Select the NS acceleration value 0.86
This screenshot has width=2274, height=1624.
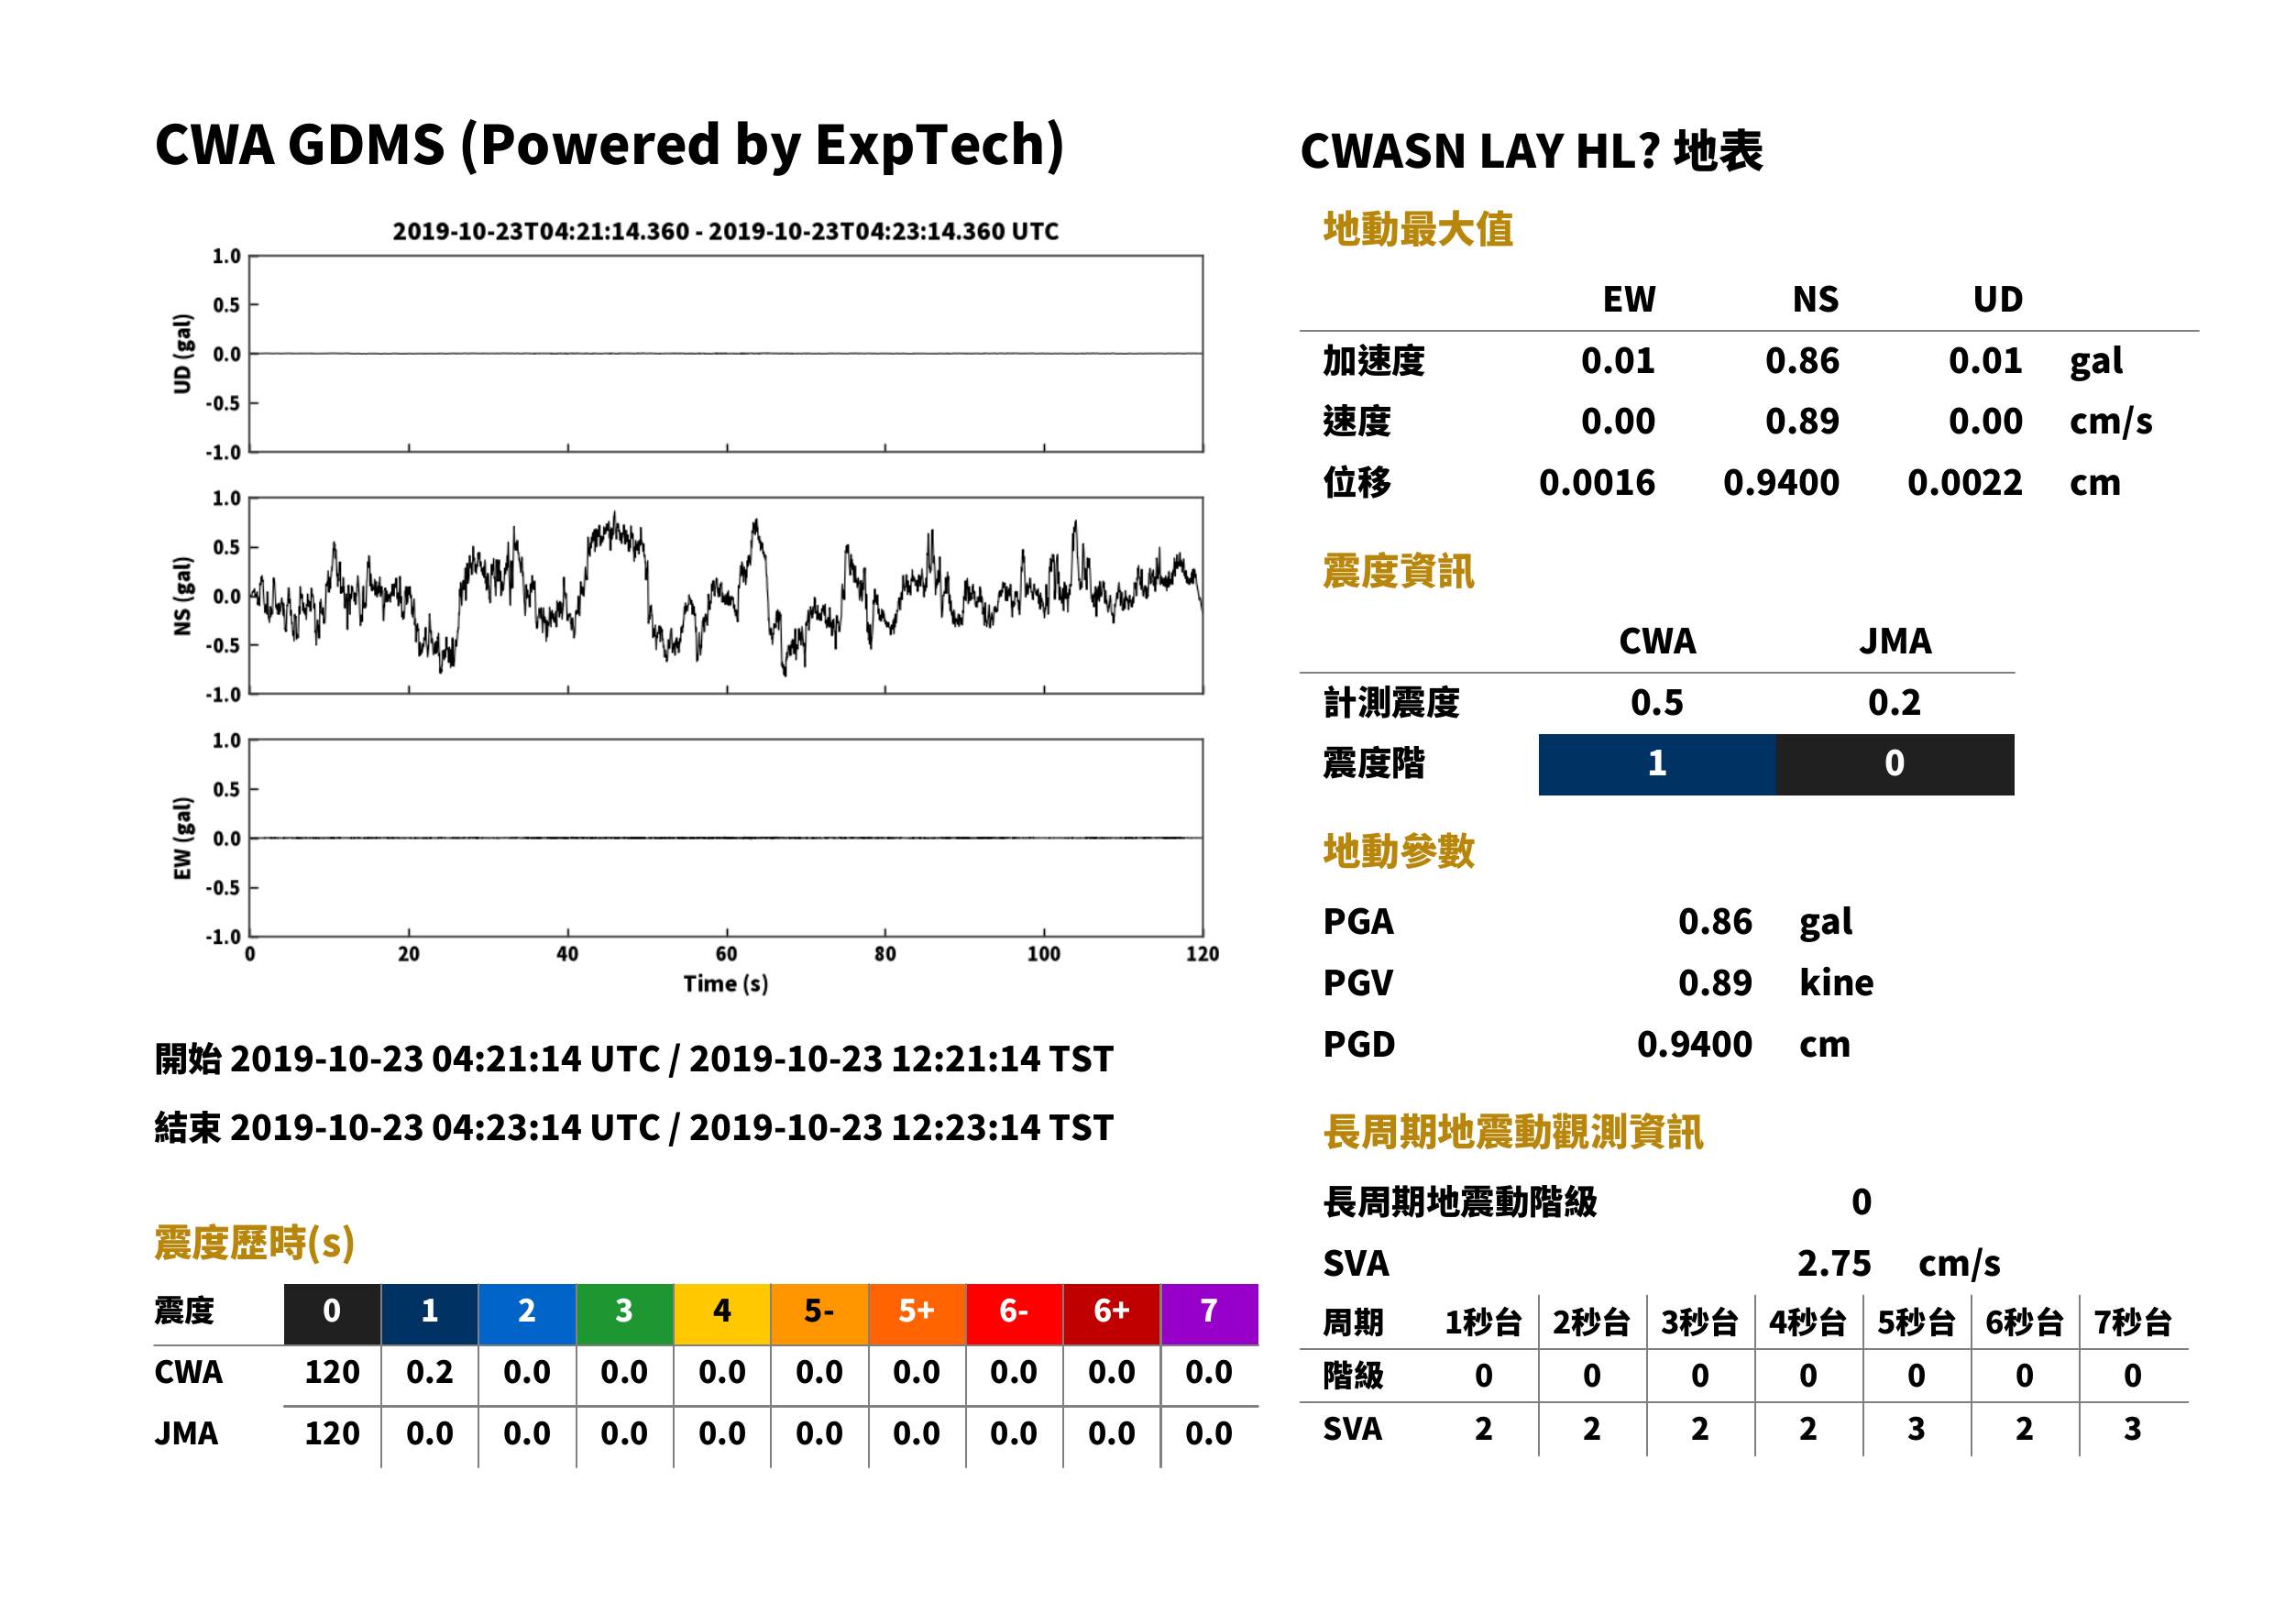click(1802, 361)
